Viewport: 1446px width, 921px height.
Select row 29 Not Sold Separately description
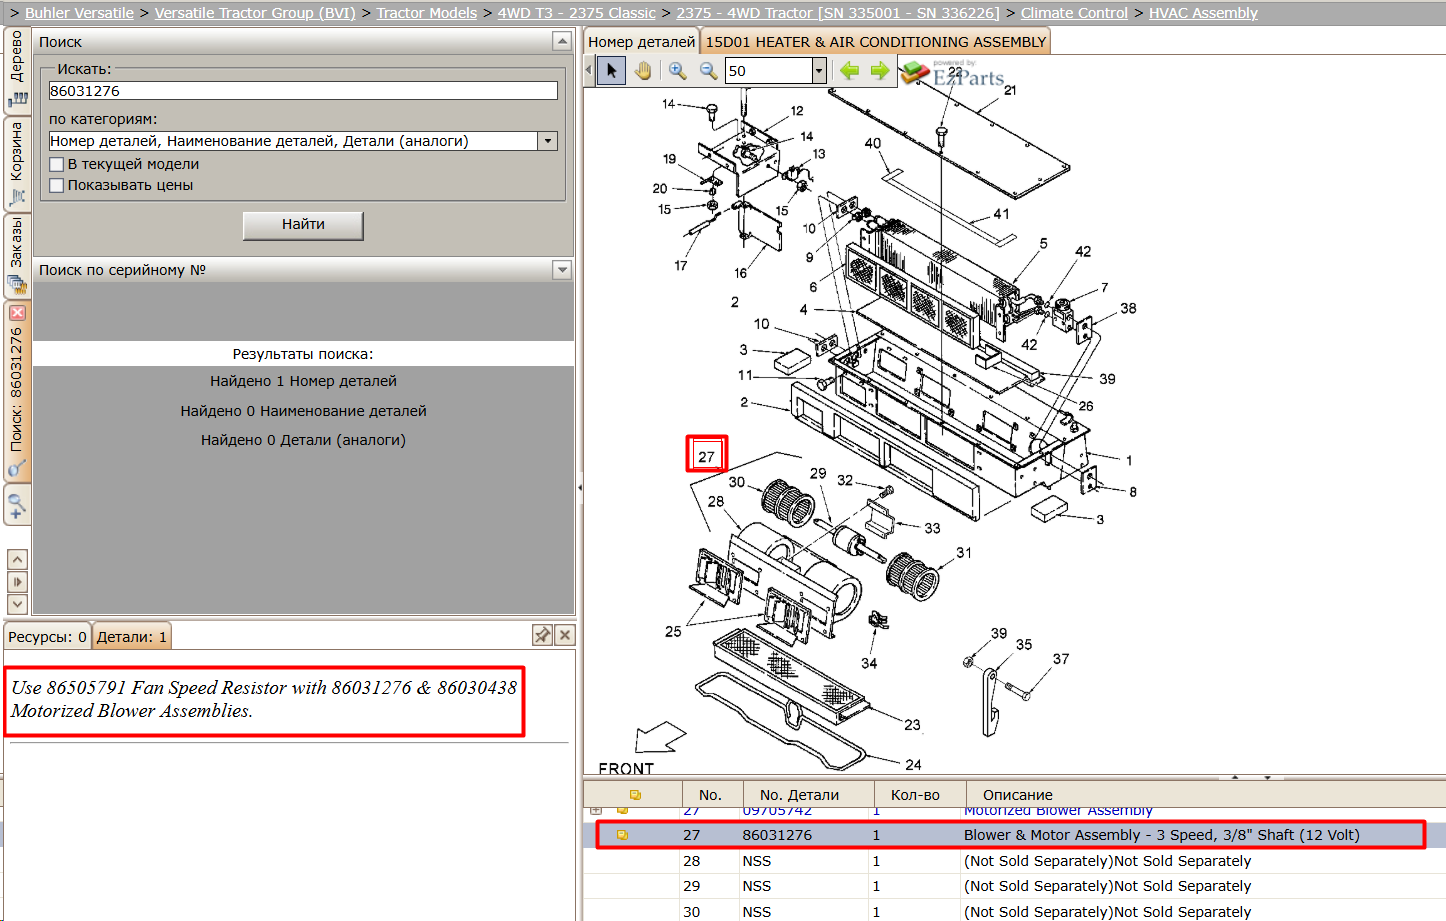coord(1107,886)
